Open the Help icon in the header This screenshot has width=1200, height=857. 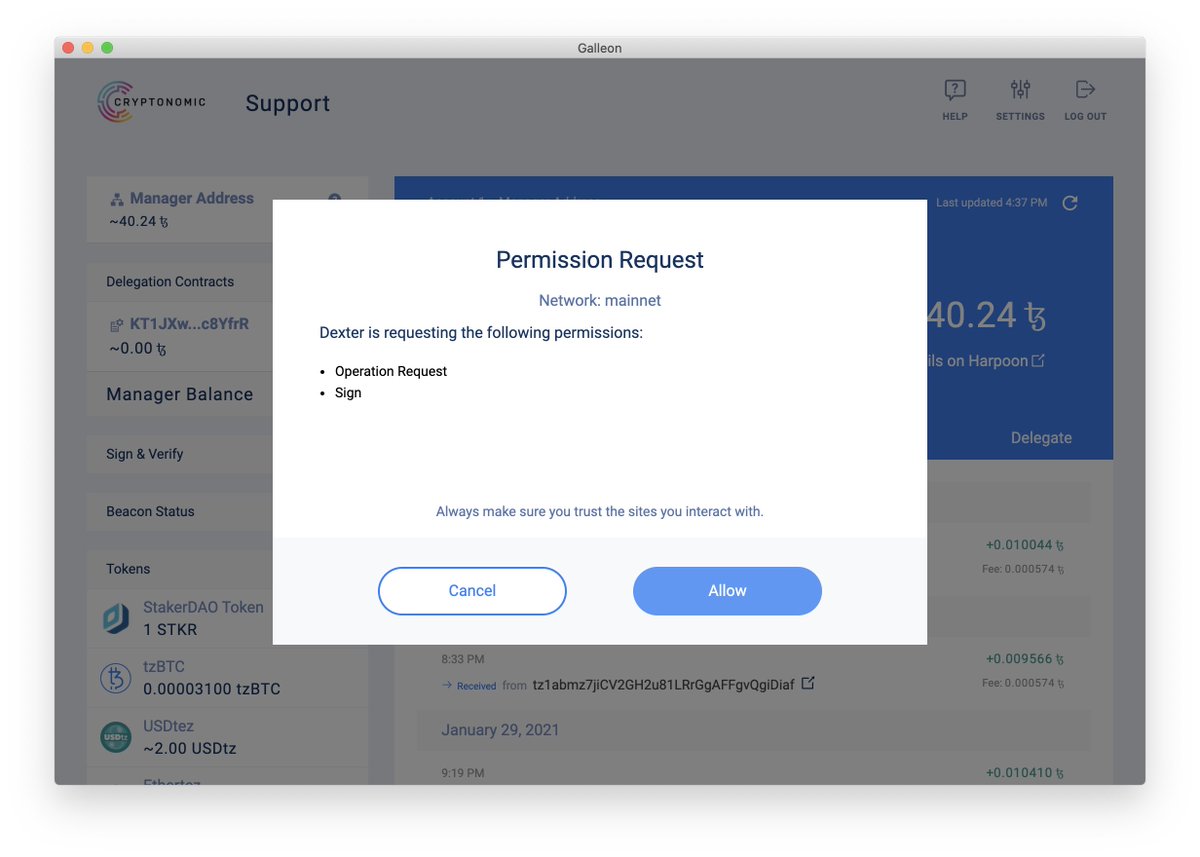coord(955,90)
